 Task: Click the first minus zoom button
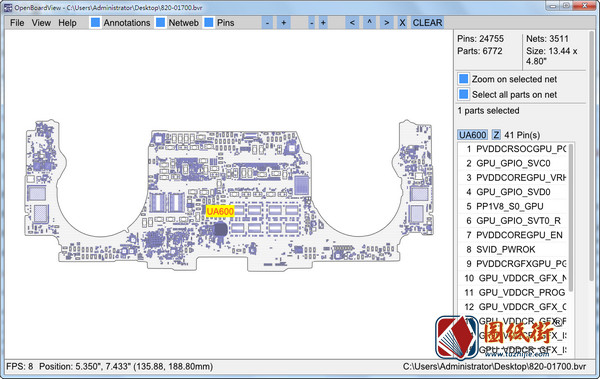(267, 23)
